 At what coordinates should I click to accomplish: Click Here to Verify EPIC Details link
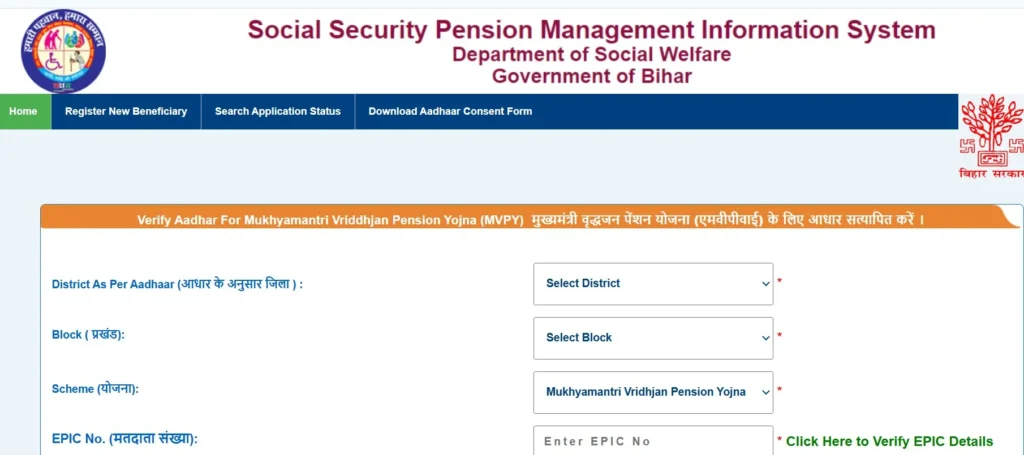[889, 441]
